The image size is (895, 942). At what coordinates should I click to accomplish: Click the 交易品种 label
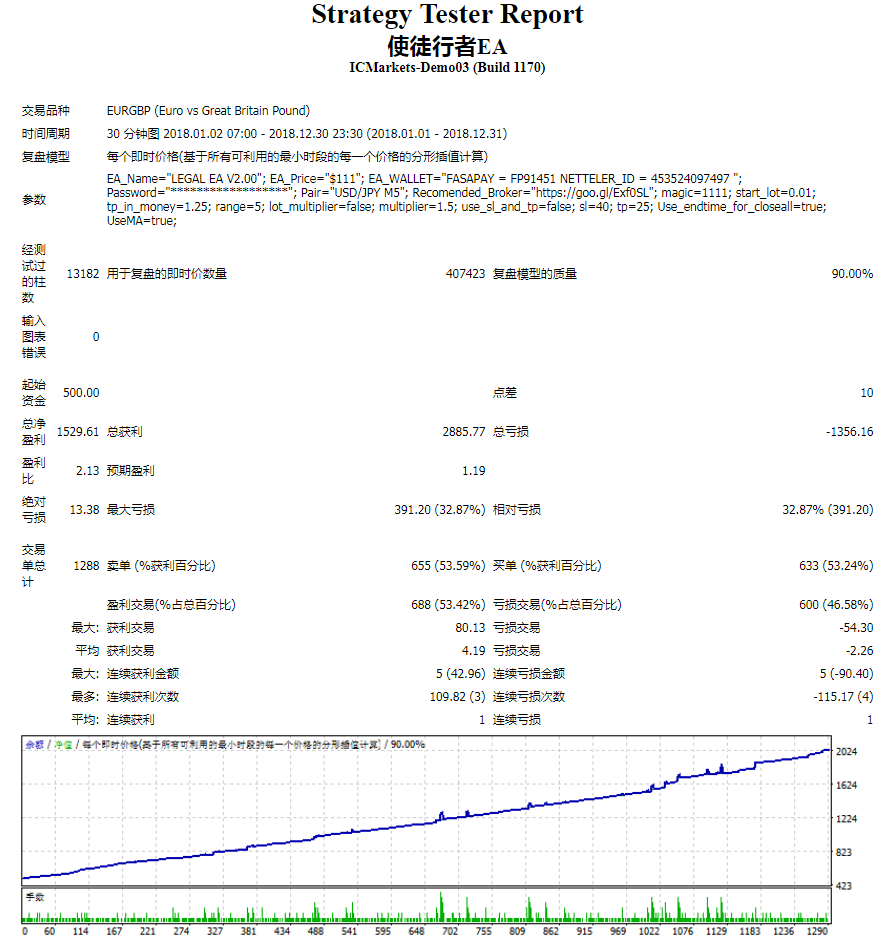click(x=46, y=111)
